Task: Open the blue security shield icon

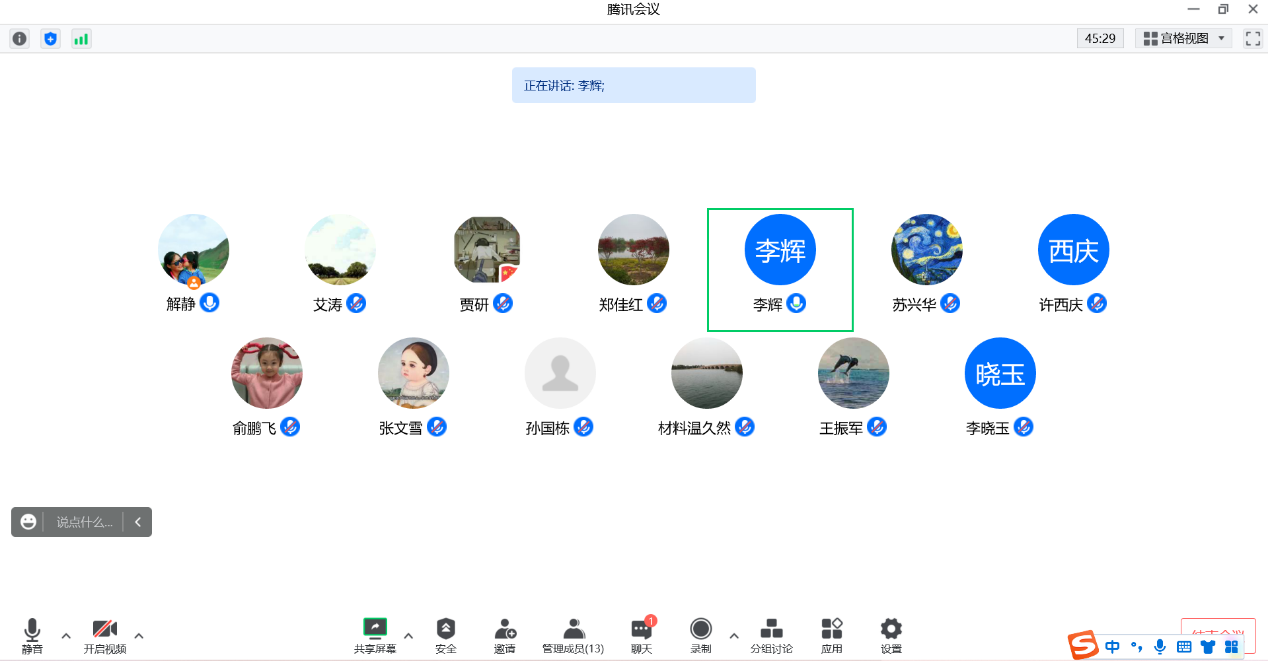Action: (x=50, y=39)
